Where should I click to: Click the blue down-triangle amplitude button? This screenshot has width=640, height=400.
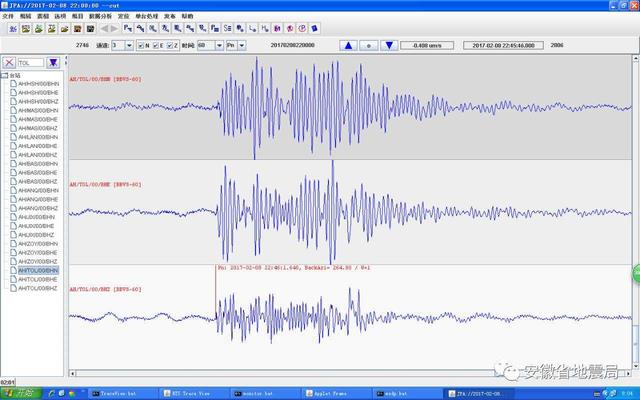point(389,45)
